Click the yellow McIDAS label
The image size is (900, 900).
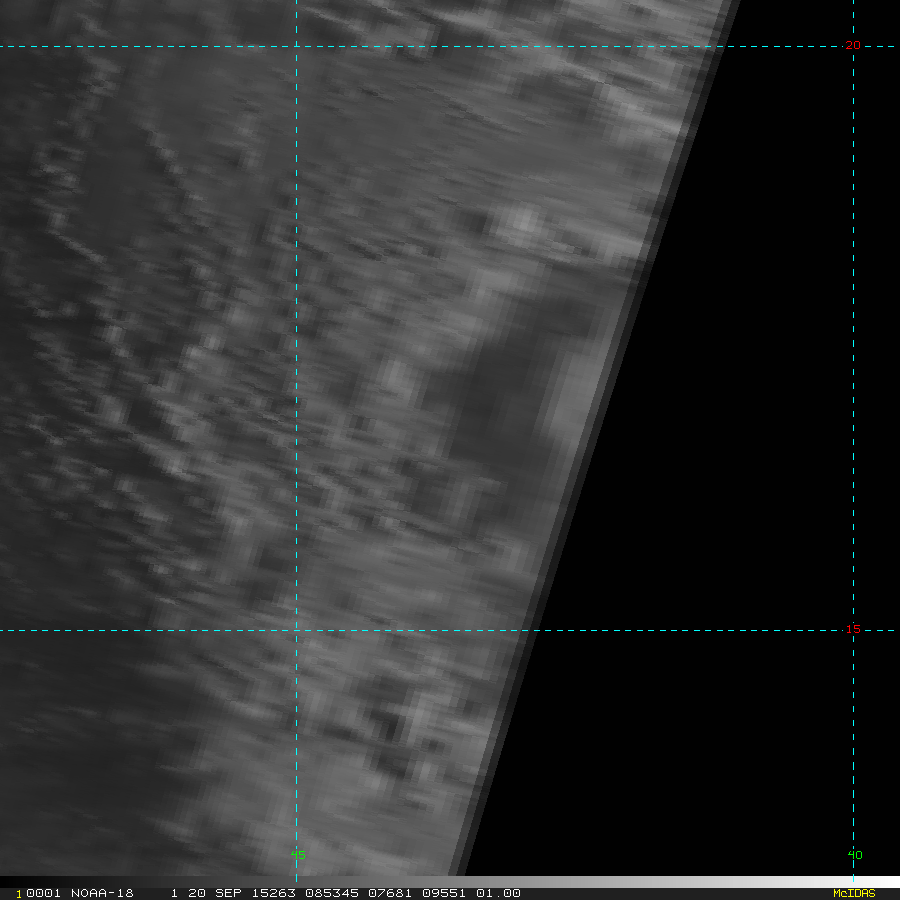coord(853,893)
